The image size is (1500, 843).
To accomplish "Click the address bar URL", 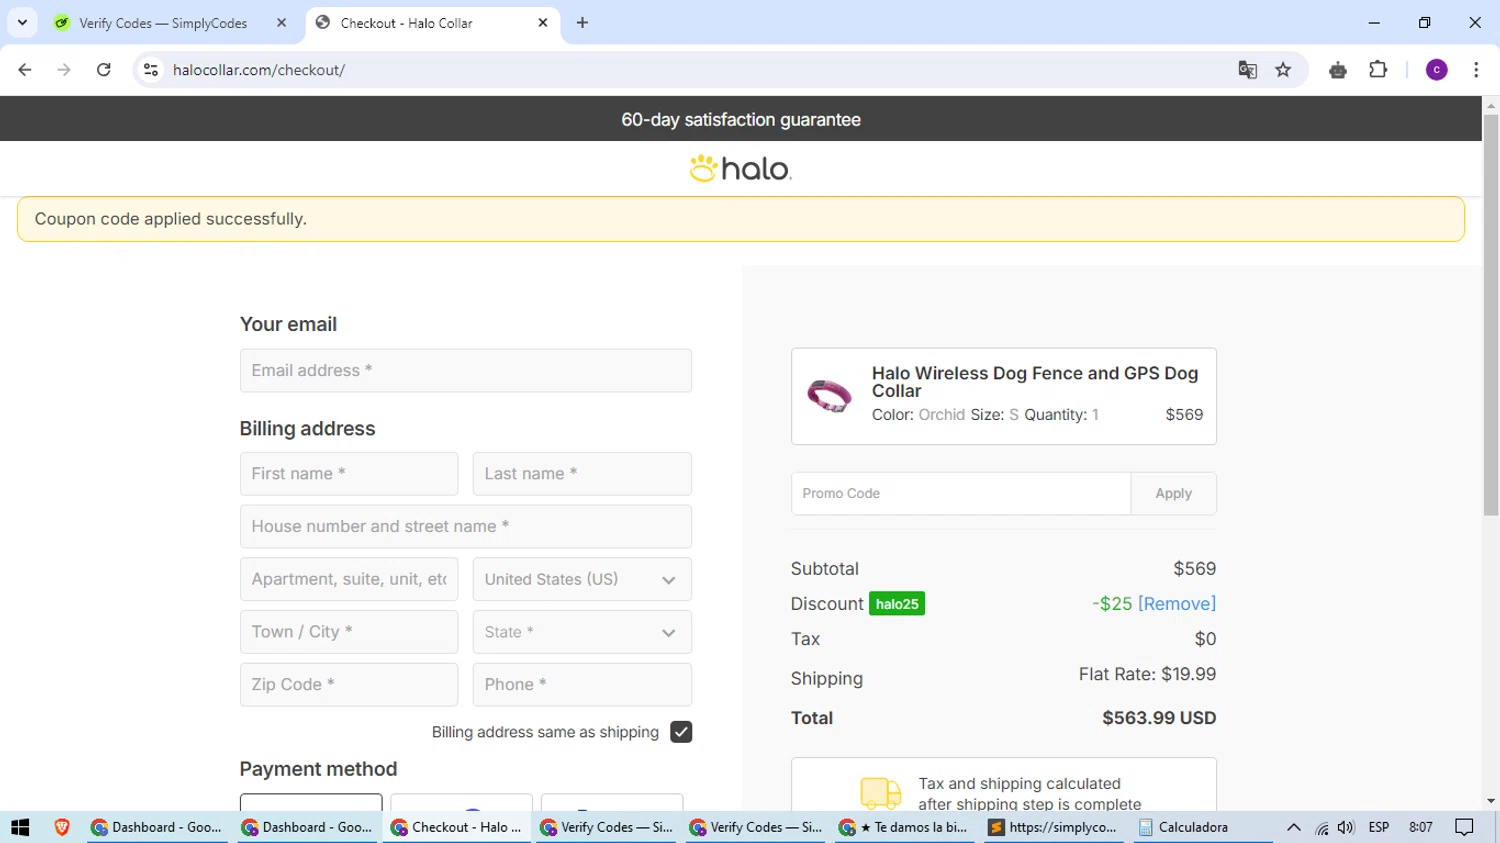I will [259, 70].
